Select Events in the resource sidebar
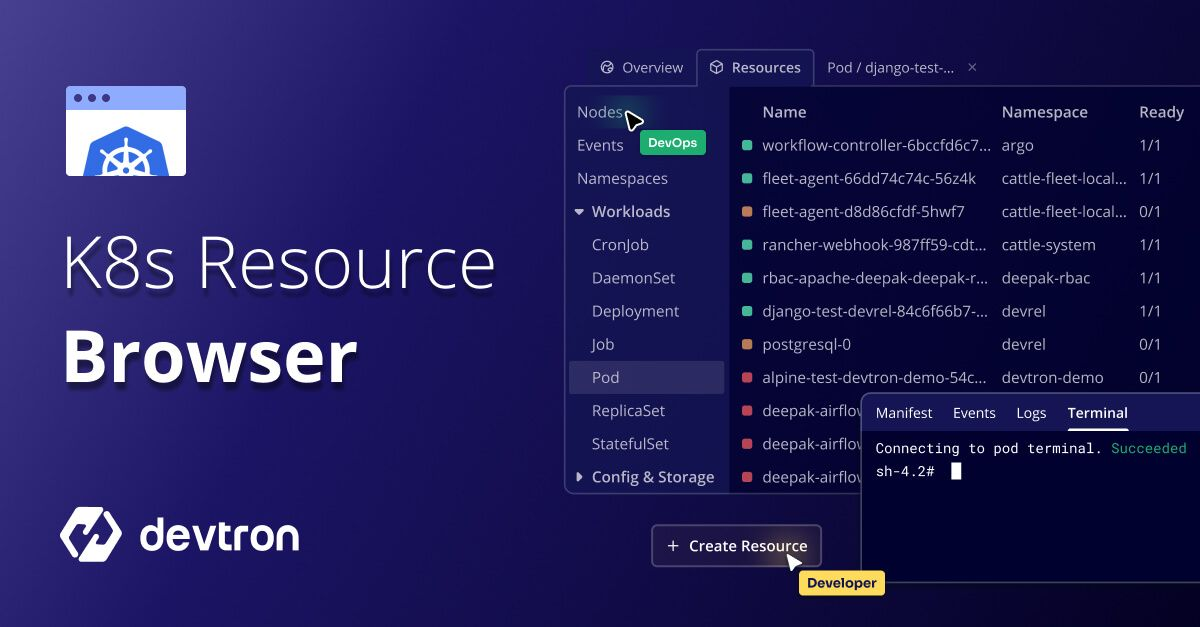 600,145
